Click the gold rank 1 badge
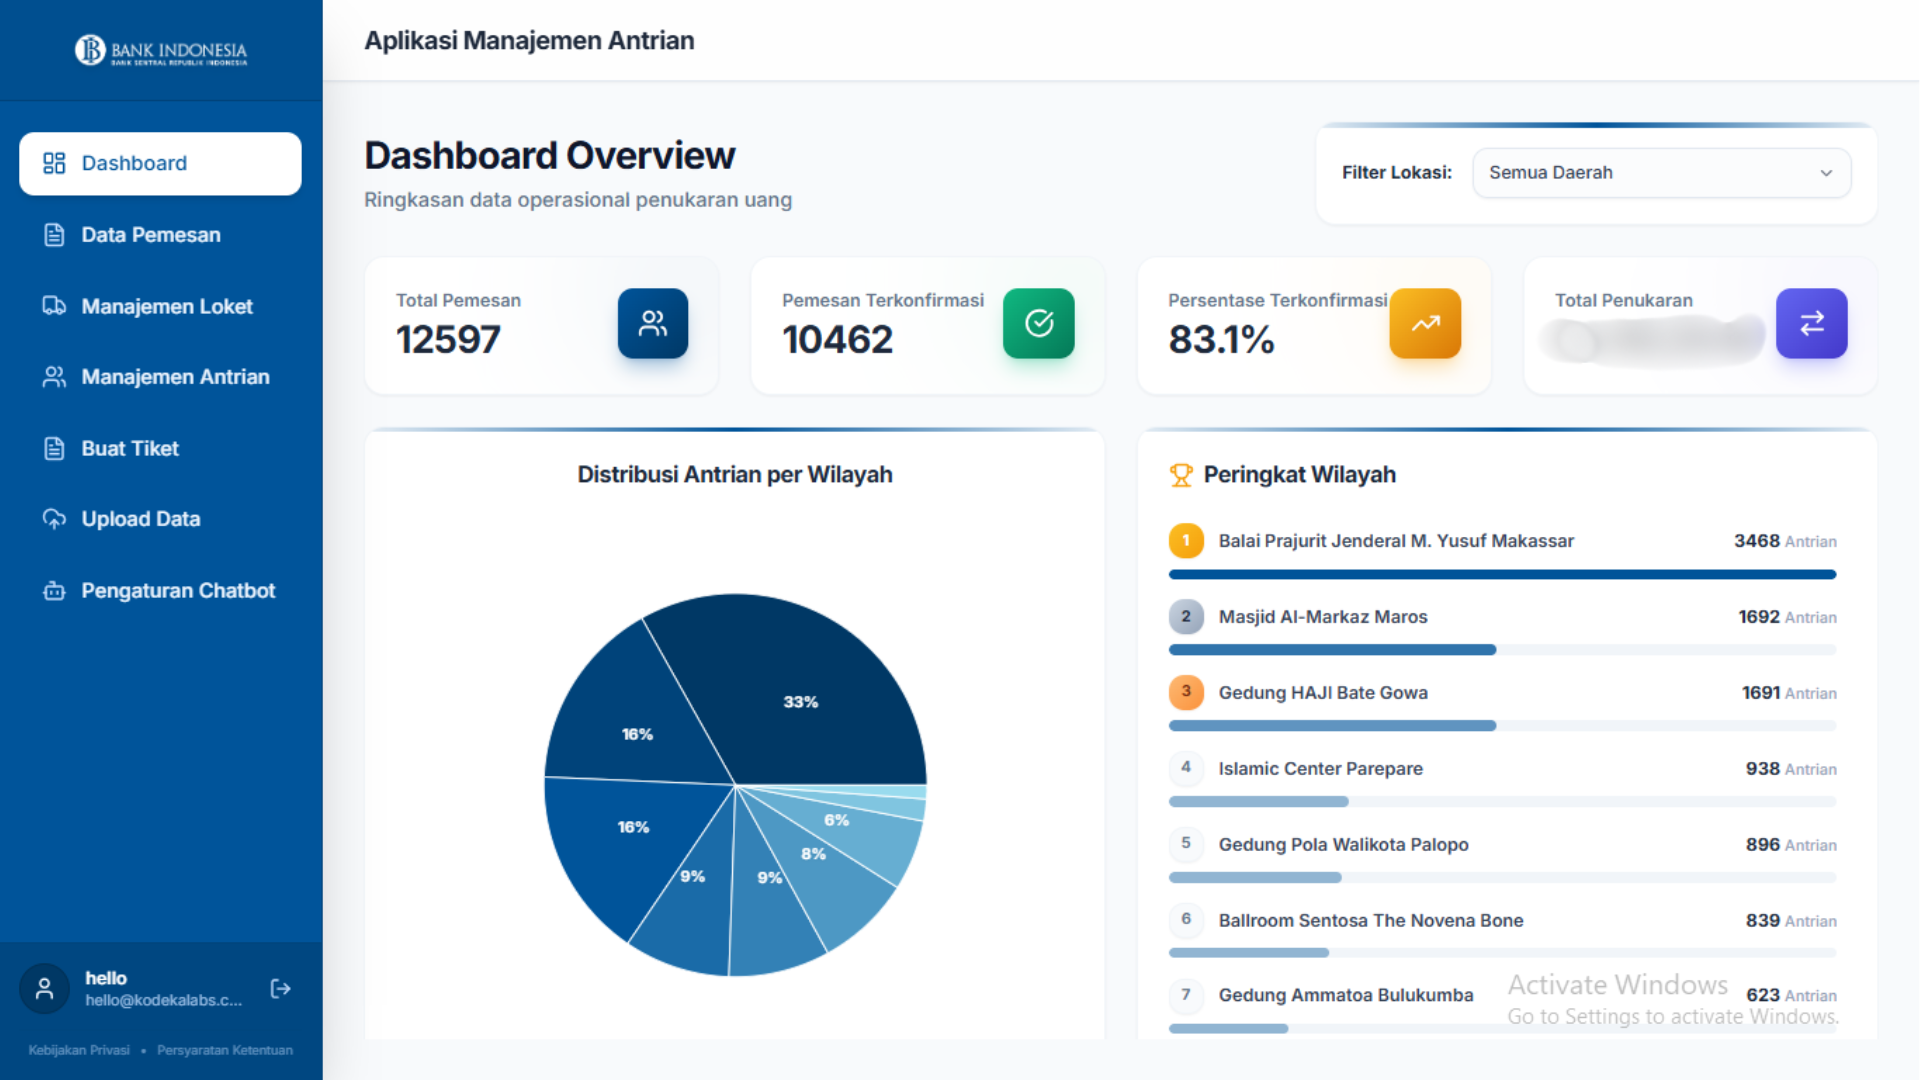Screen dimensions: 1920x1080 click(x=1186, y=541)
